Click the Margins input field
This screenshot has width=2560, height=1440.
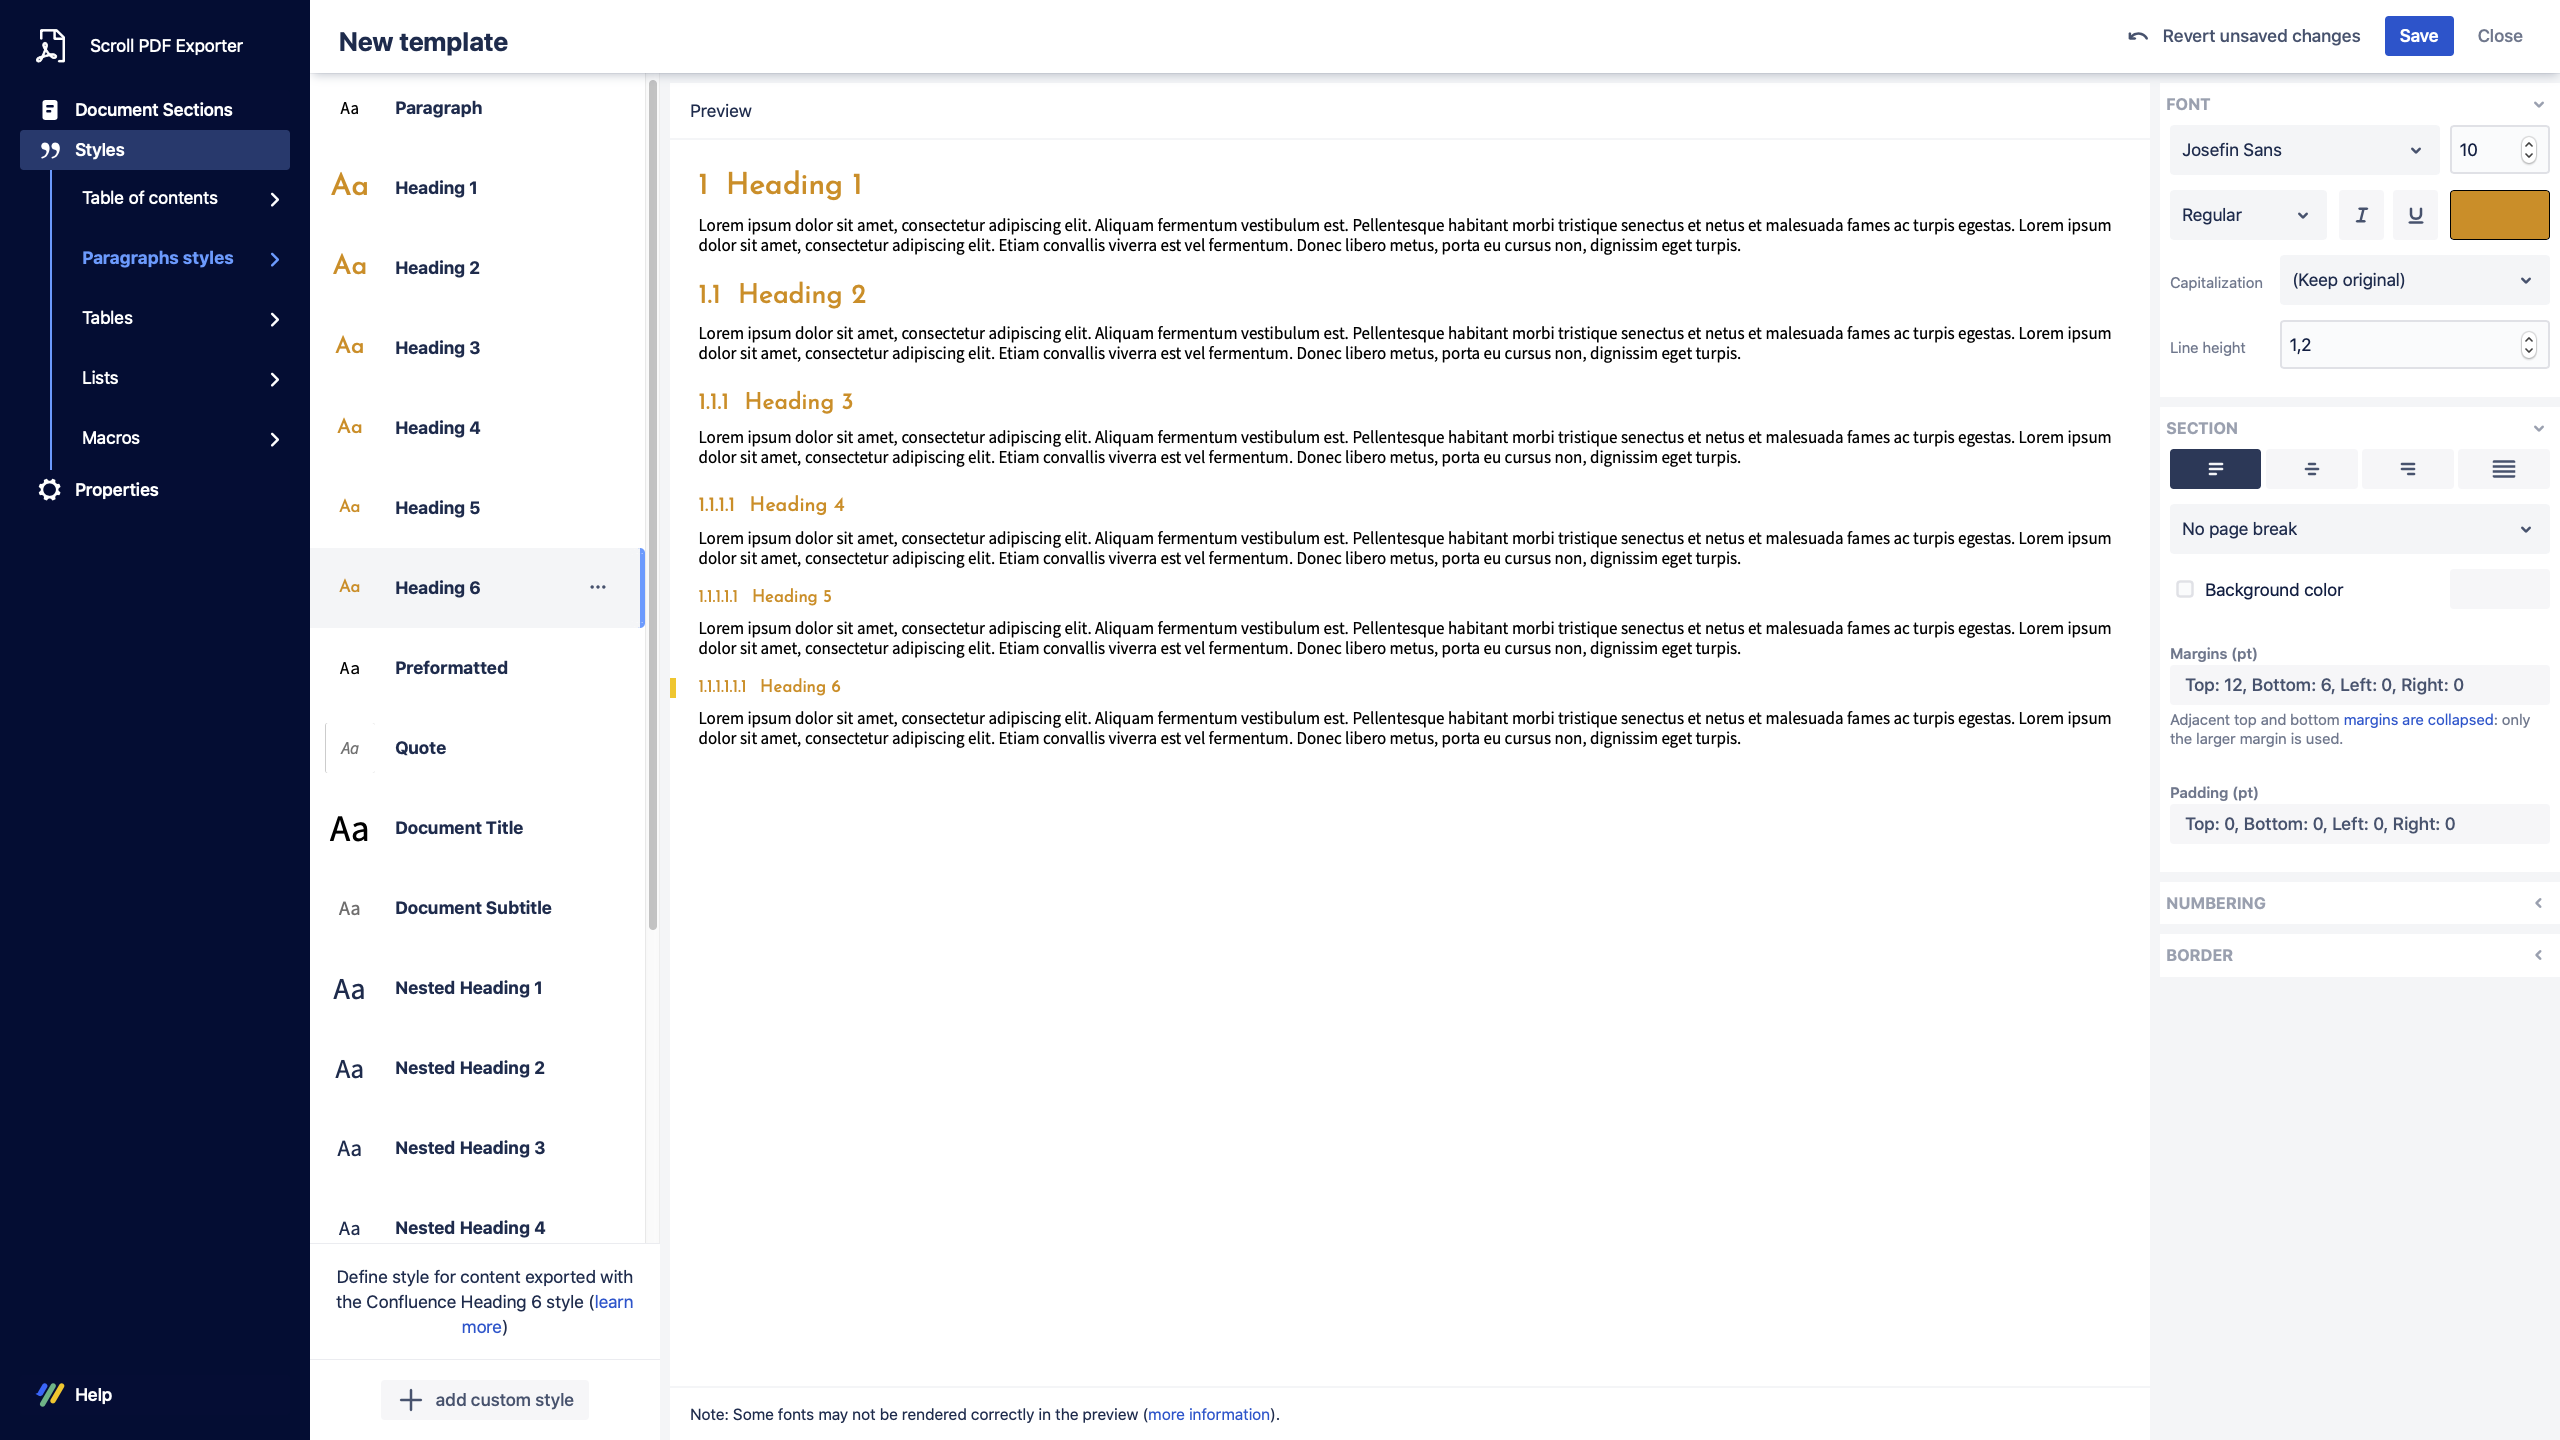pos(2357,685)
